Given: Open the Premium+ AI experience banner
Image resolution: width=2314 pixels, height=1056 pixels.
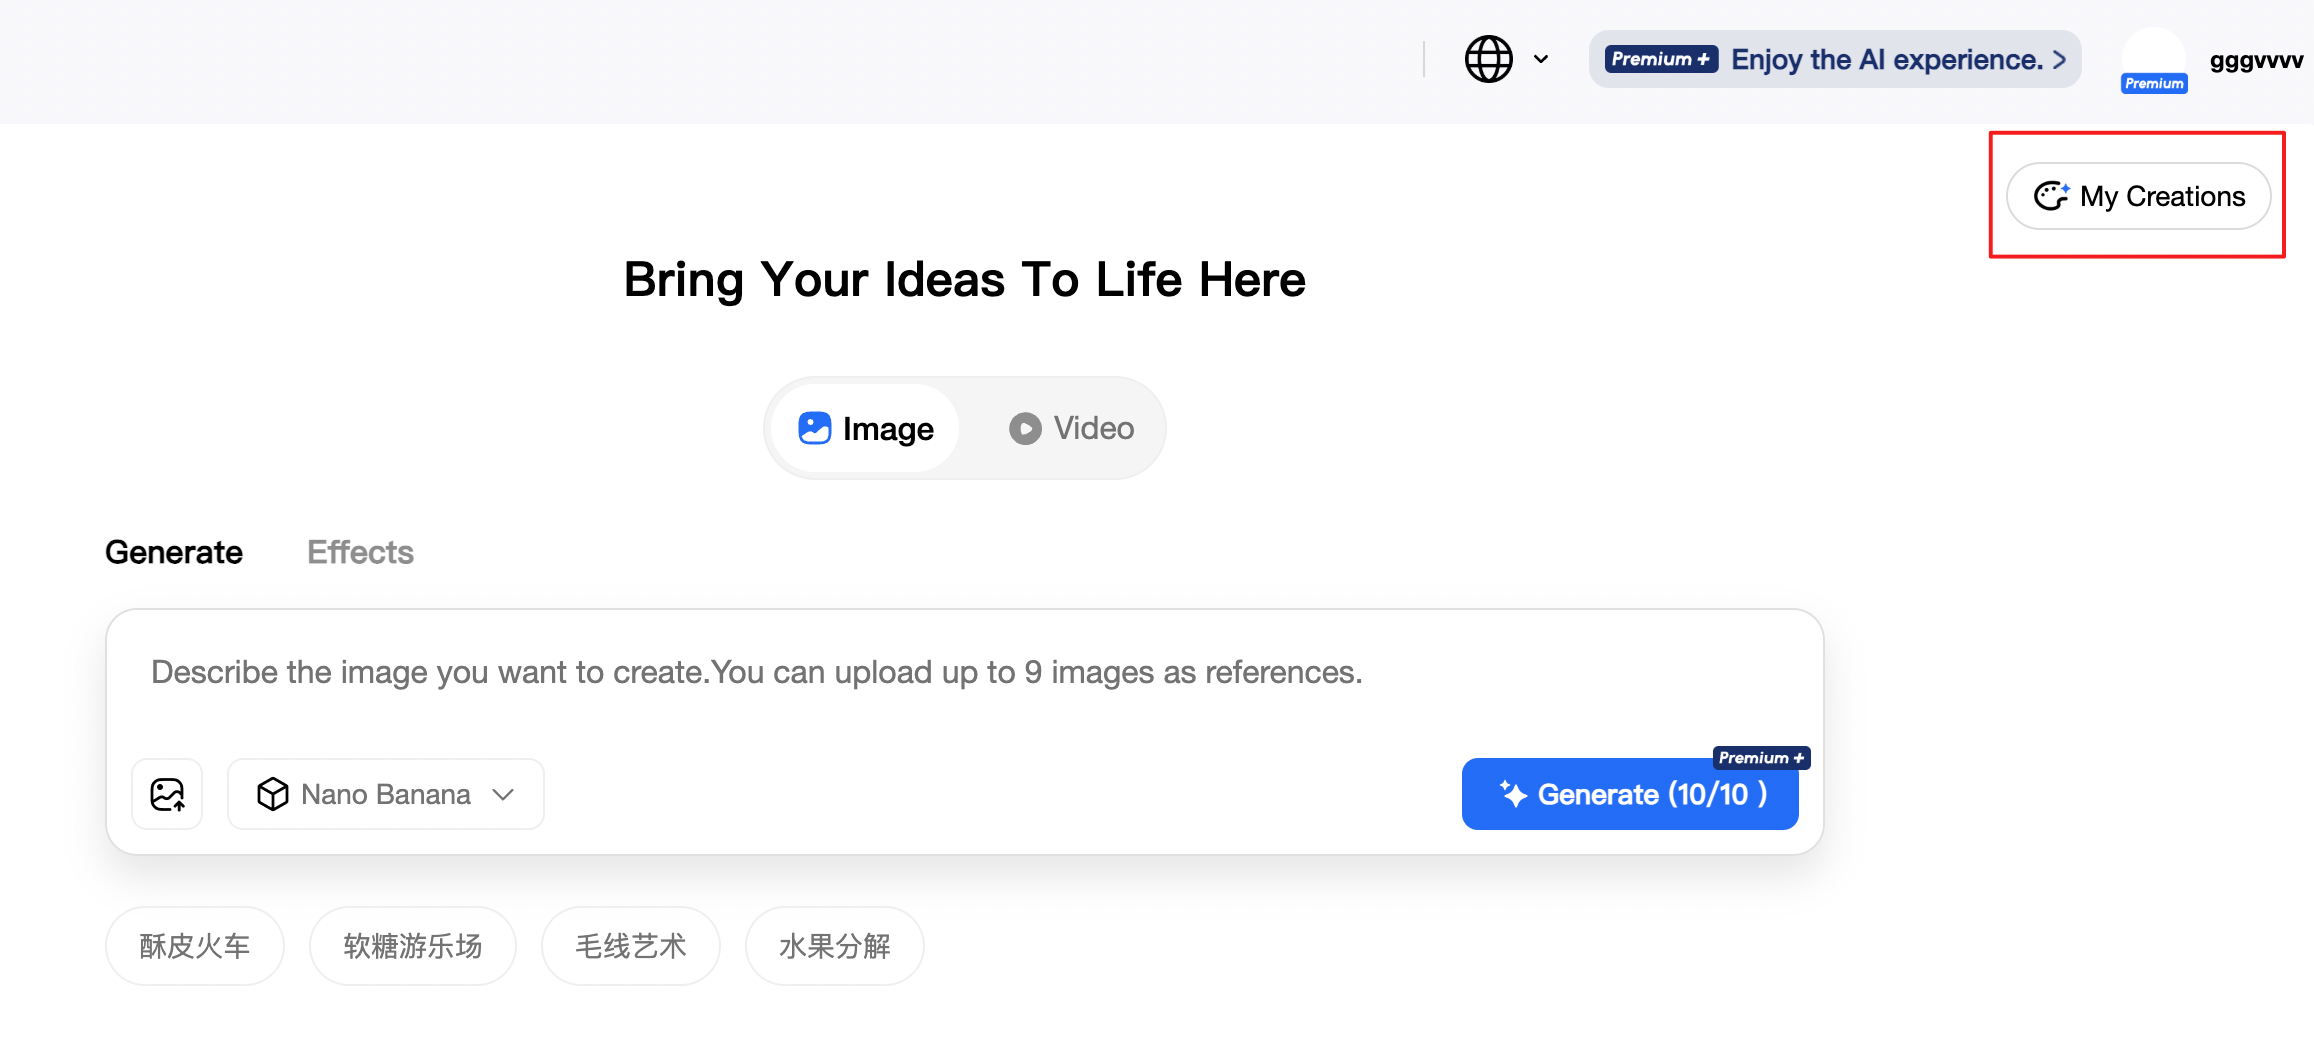Looking at the screenshot, I should pos(1834,59).
